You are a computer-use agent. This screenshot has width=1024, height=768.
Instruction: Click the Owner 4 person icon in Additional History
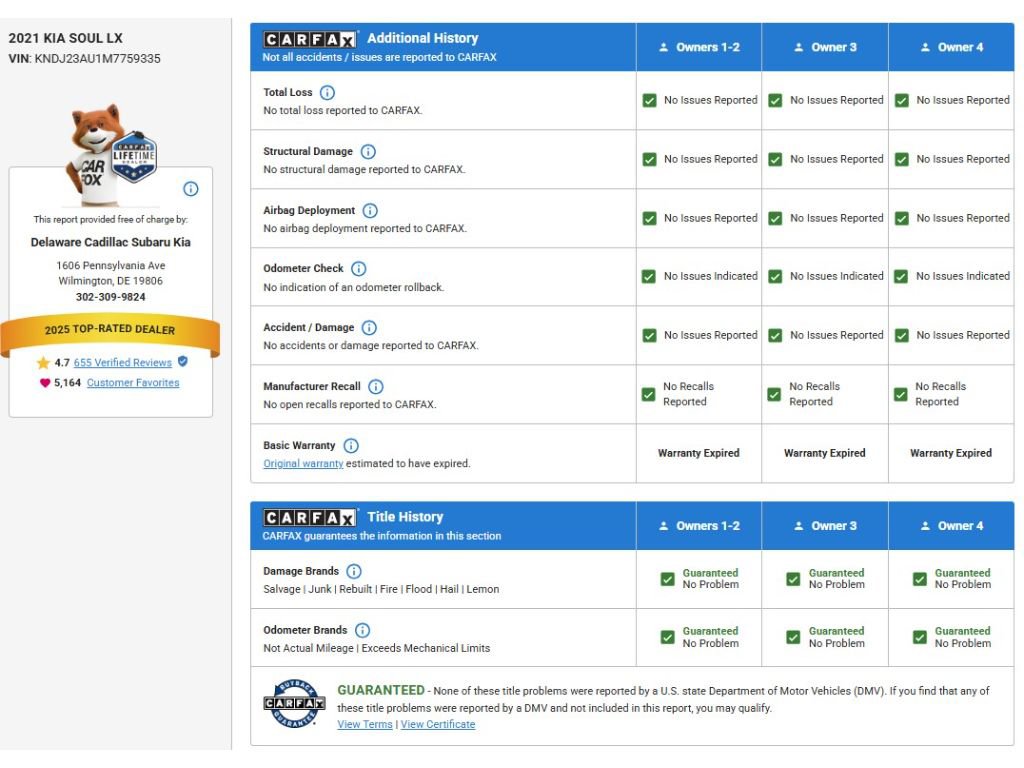point(925,47)
